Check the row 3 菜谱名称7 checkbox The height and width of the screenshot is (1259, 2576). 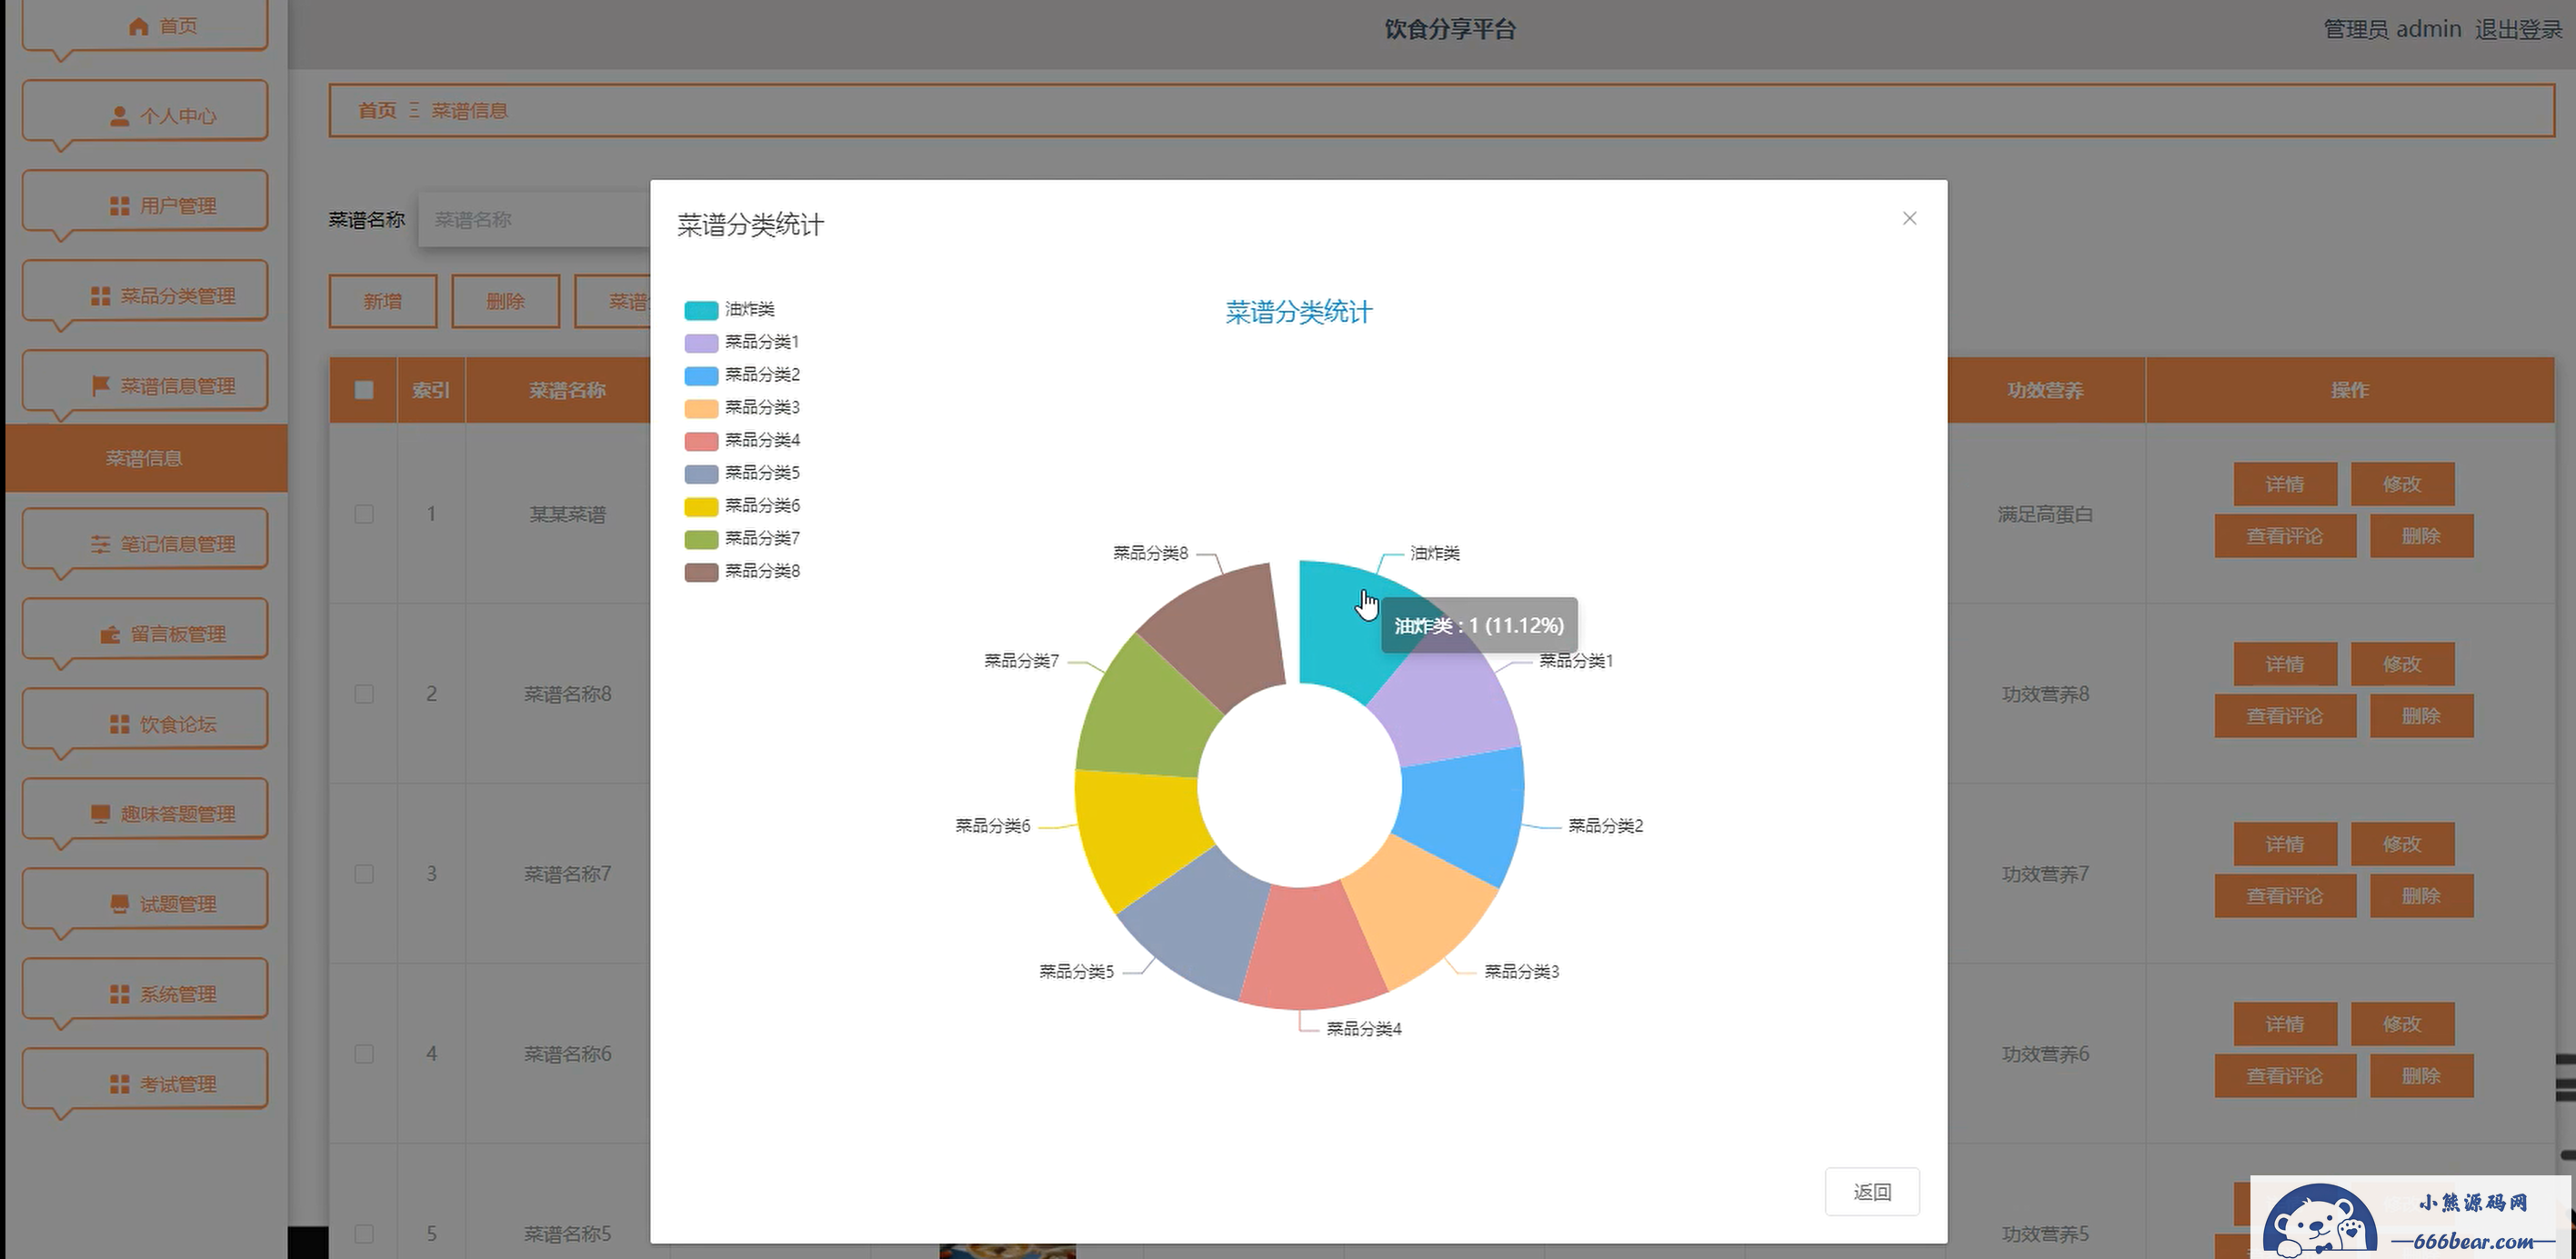[364, 874]
